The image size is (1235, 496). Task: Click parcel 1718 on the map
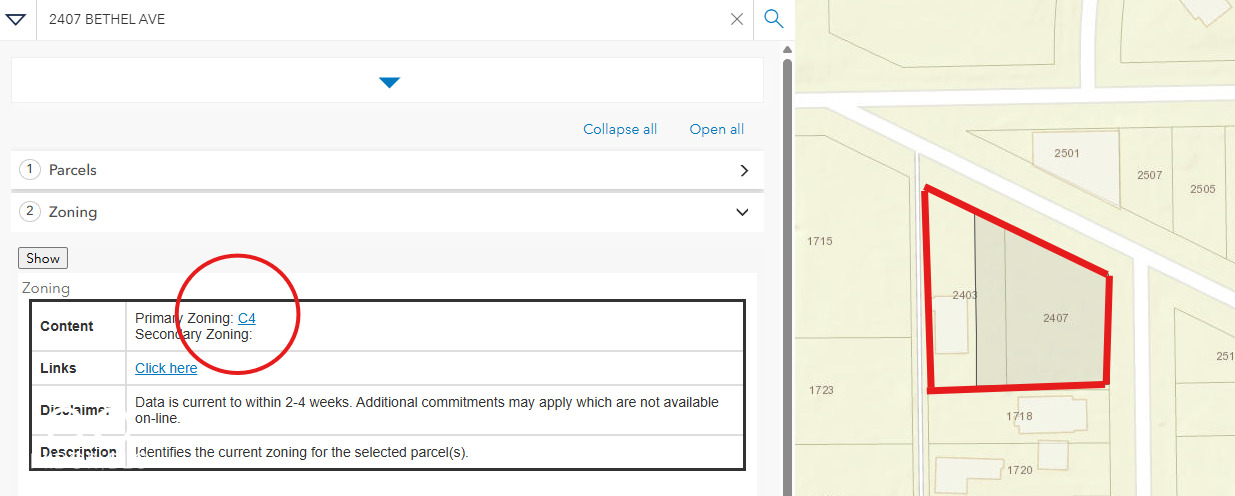1020,416
